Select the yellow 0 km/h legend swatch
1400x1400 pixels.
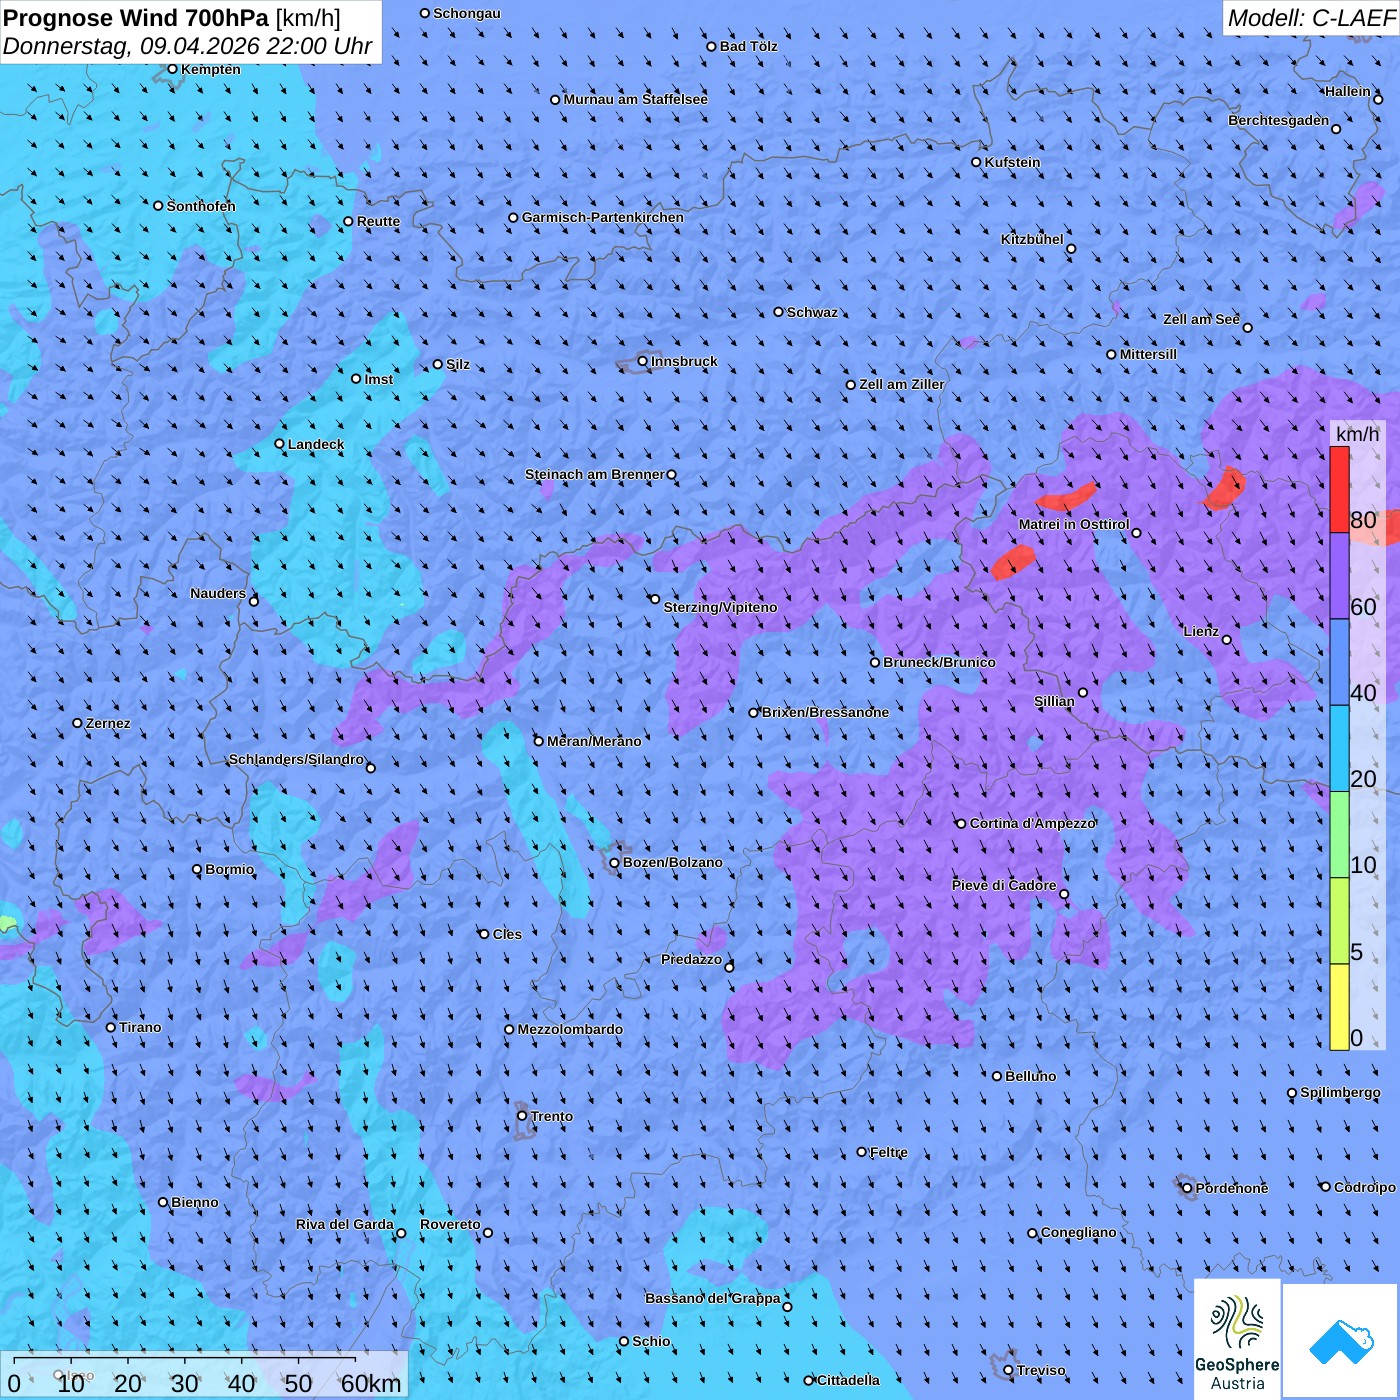click(x=1339, y=1007)
